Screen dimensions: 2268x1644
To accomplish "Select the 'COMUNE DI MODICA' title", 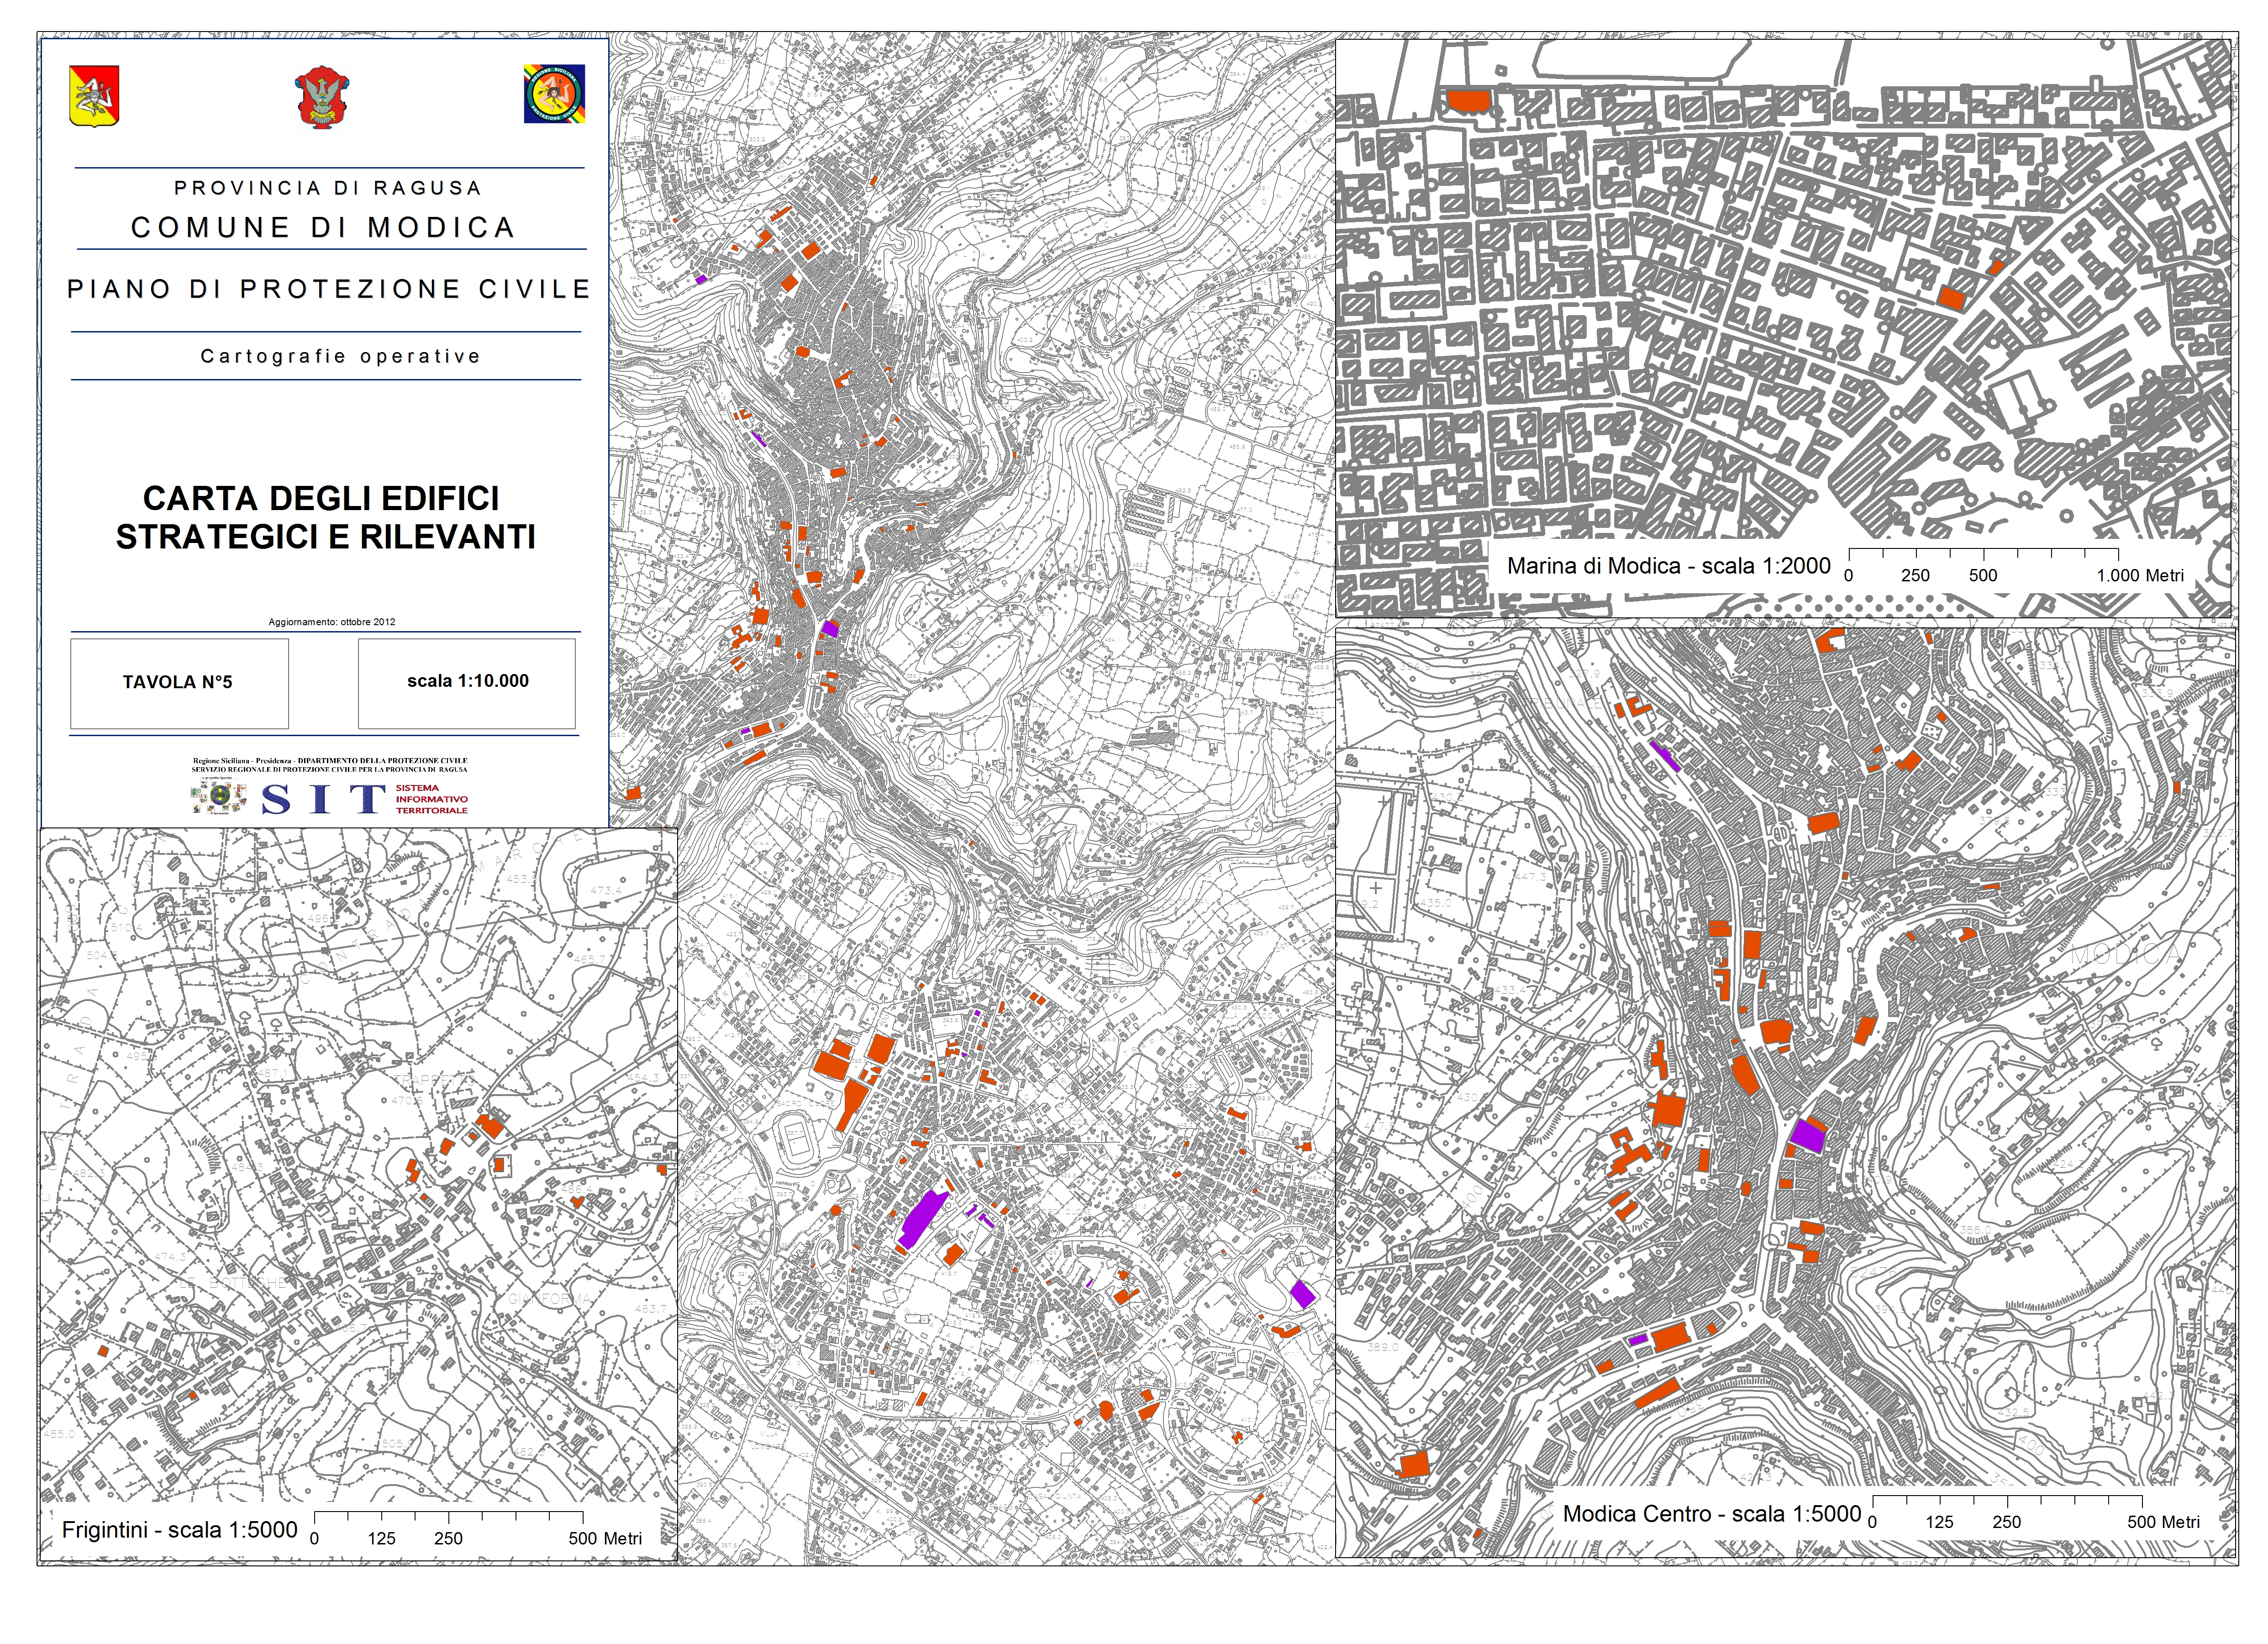I will click(323, 228).
